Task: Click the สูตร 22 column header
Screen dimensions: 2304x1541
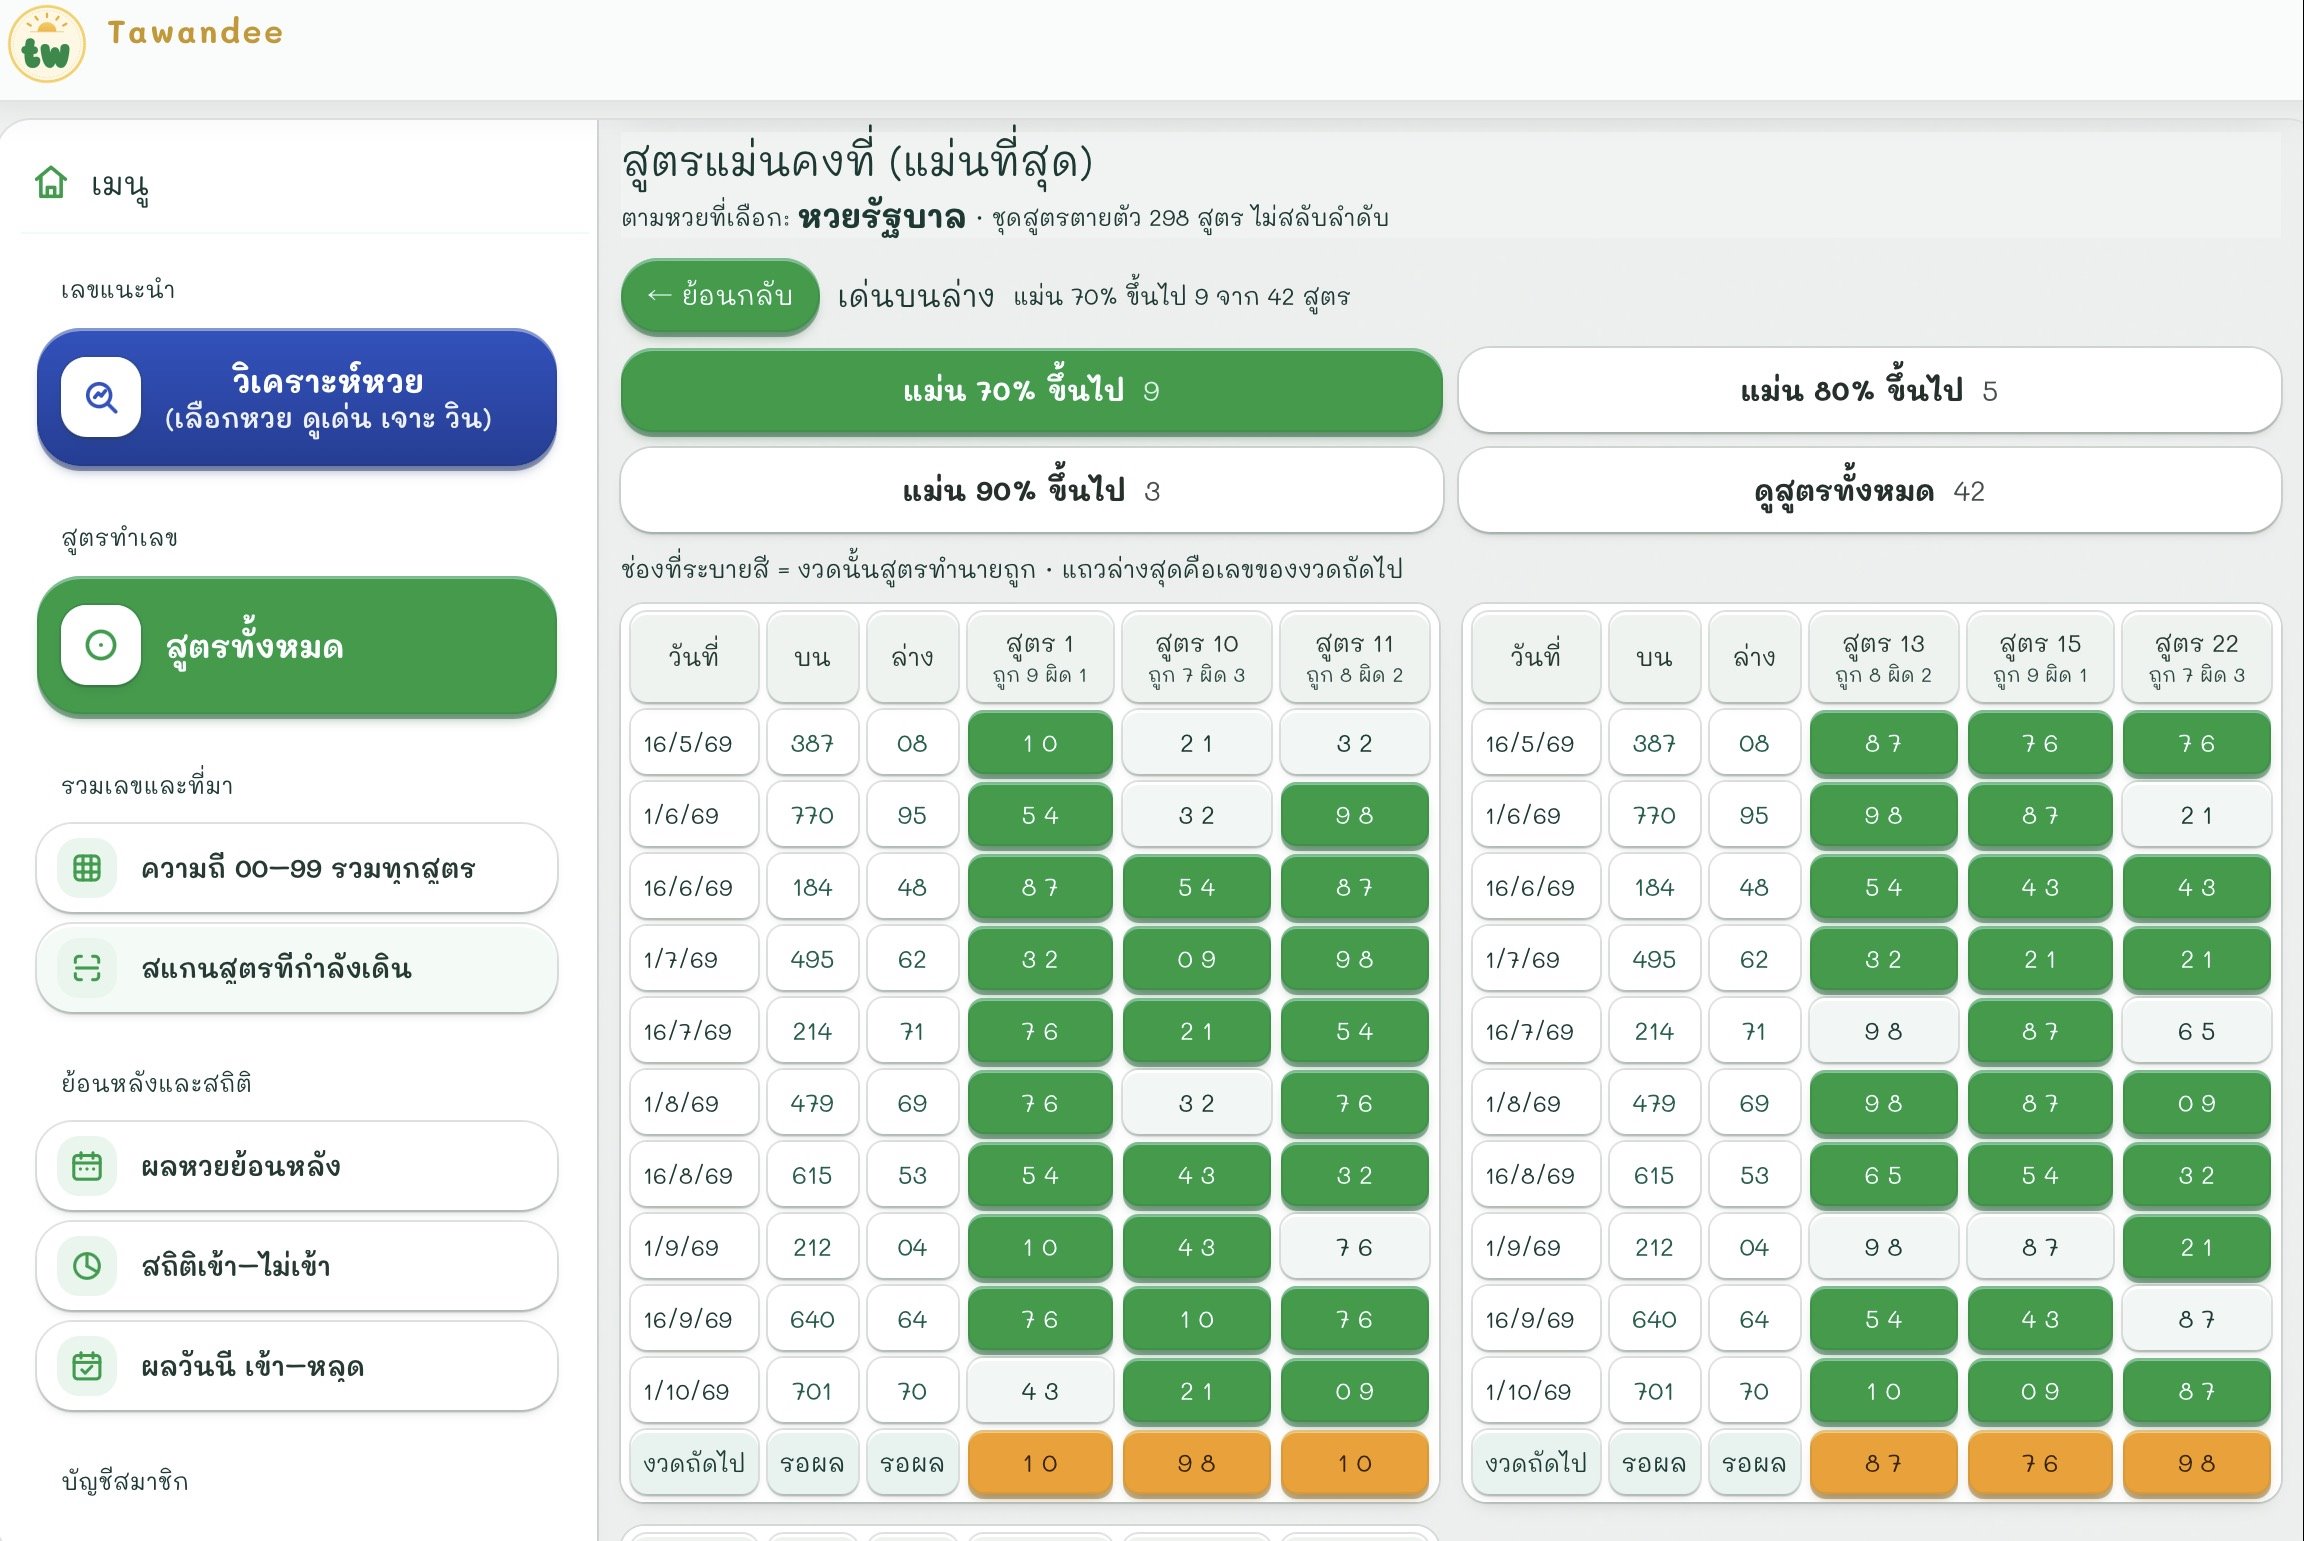Action: [x=2196, y=657]
